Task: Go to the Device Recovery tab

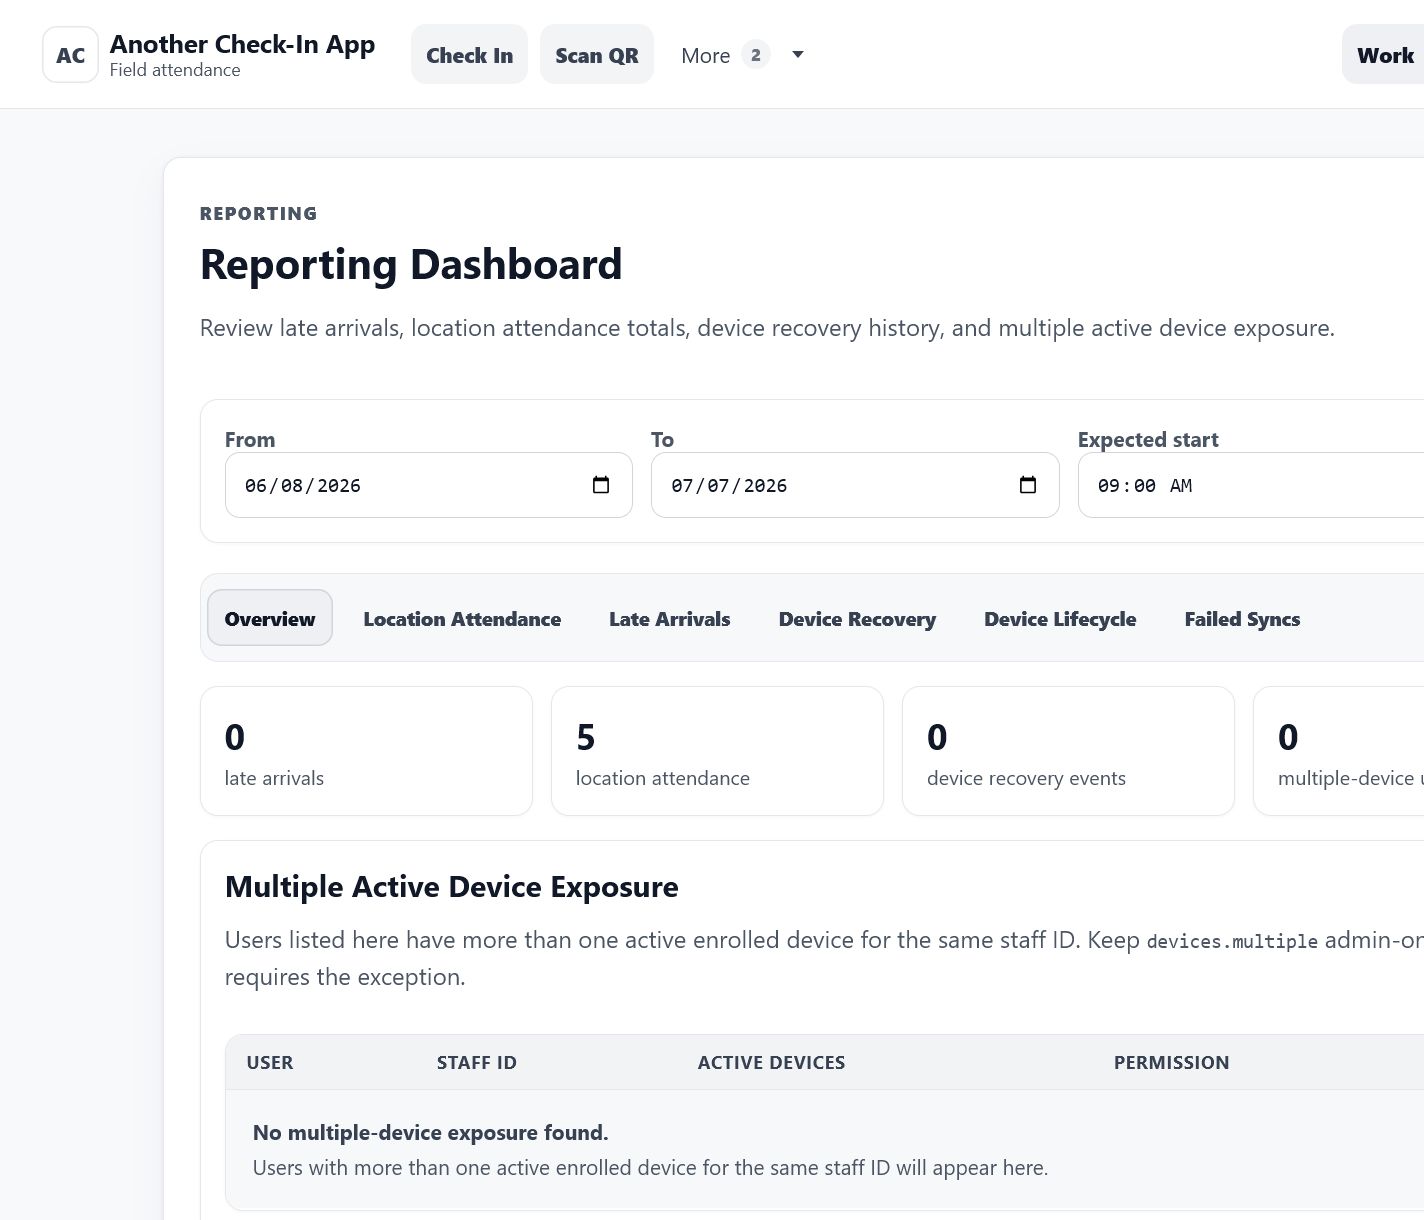Action: 857,619
